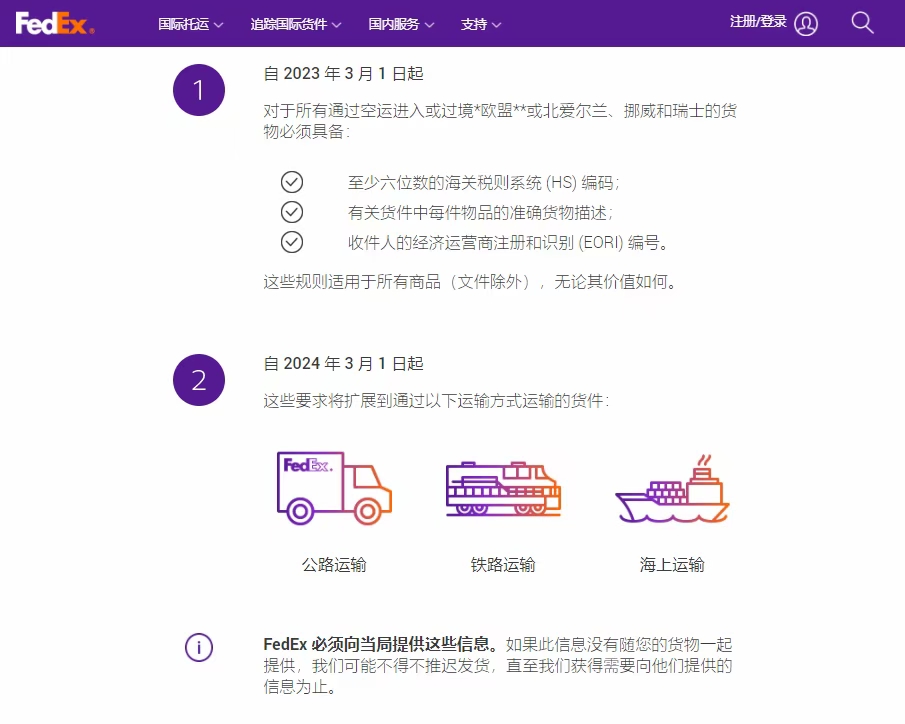Click checkmark icon beside HS 编码 line

pos(291,182)
